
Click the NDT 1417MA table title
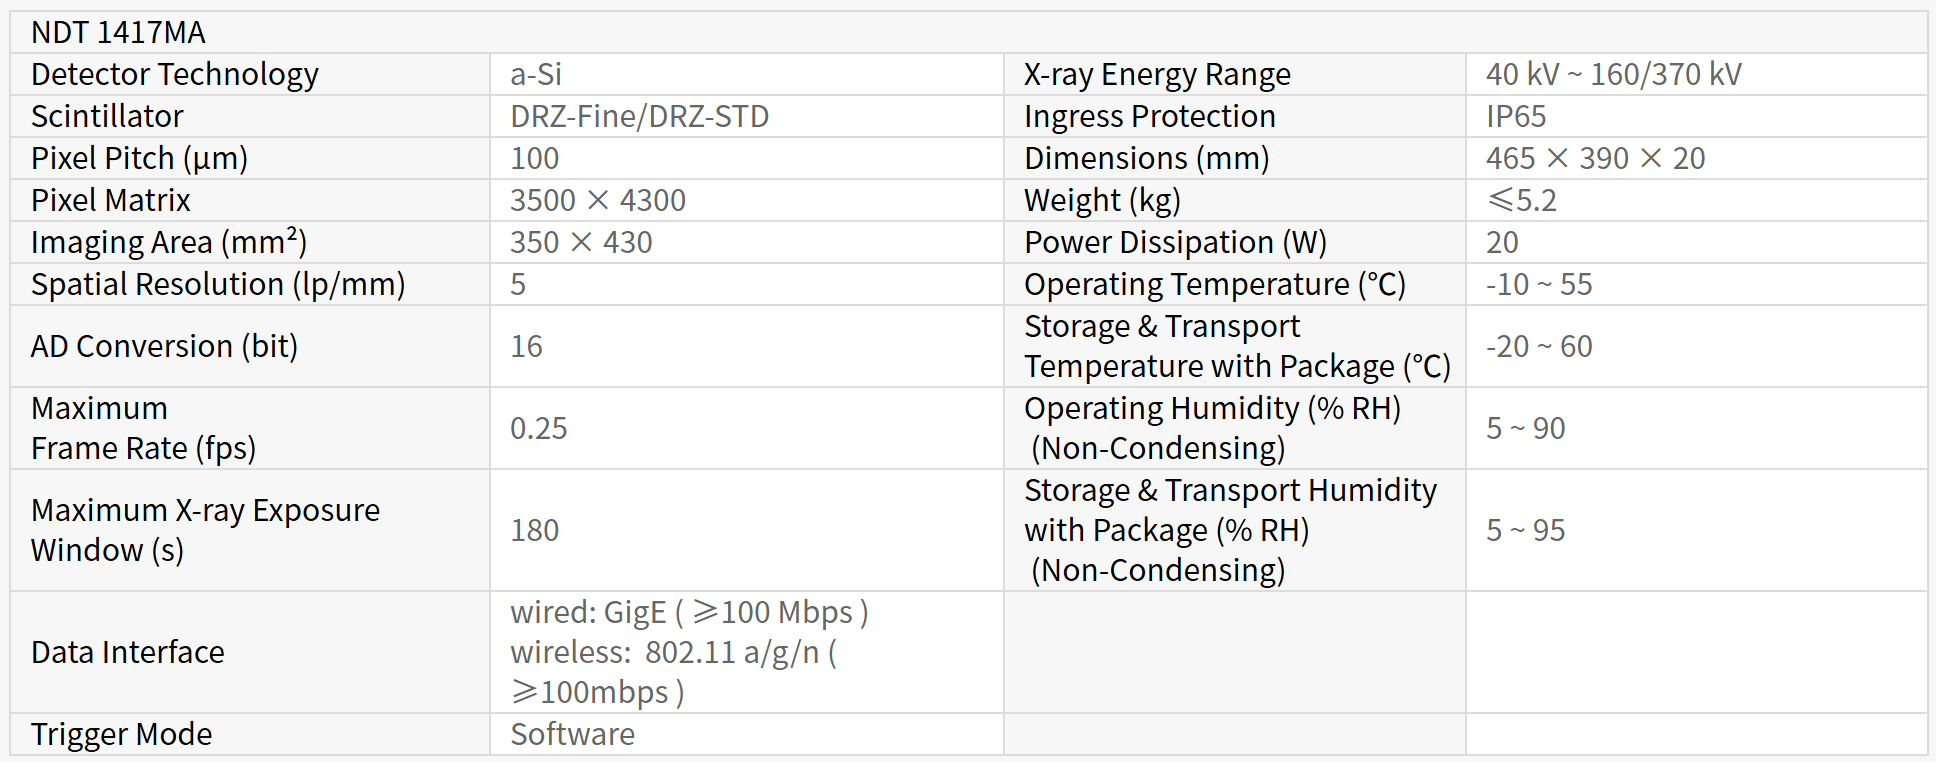[x=118, y=33]
